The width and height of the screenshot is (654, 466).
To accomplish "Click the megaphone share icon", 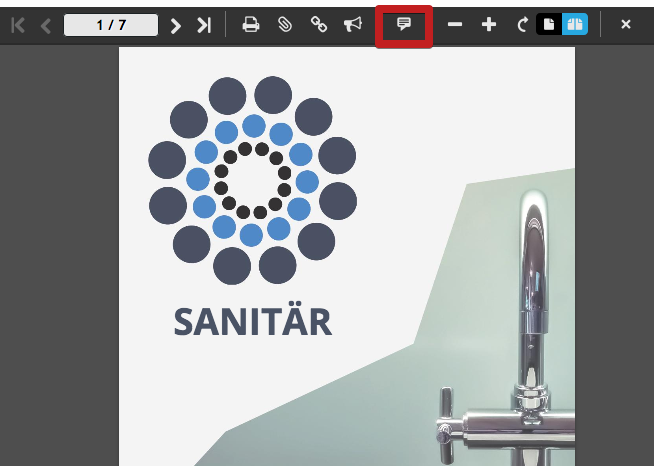I will pos(353,25).
